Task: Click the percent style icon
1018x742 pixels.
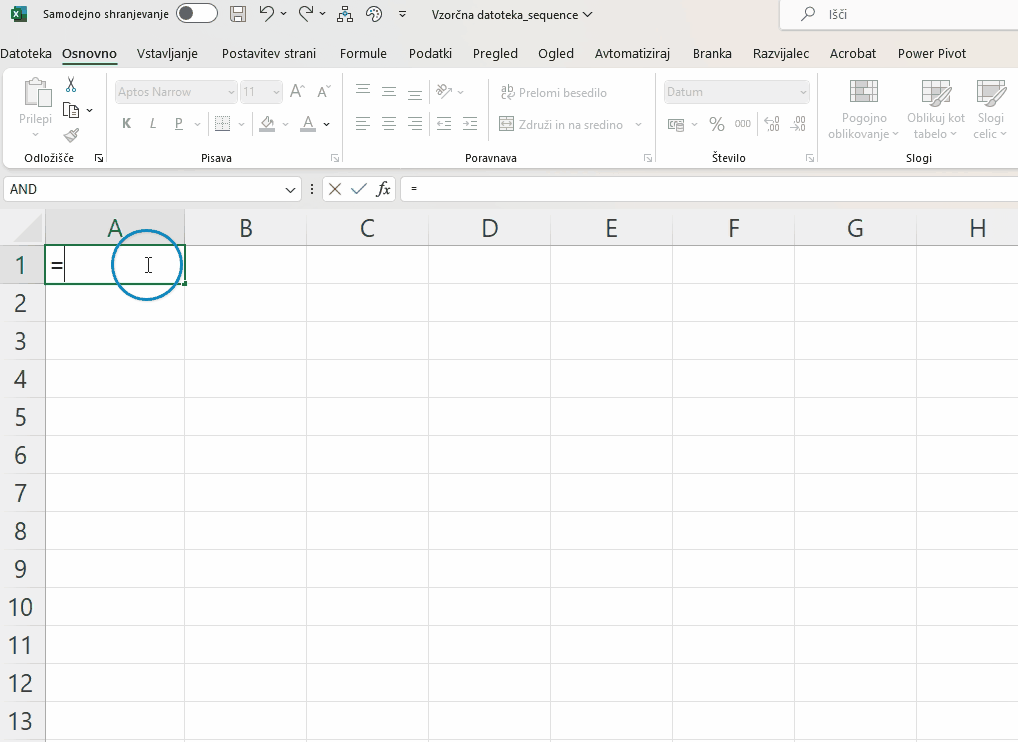Action: (x=716, y=124)
